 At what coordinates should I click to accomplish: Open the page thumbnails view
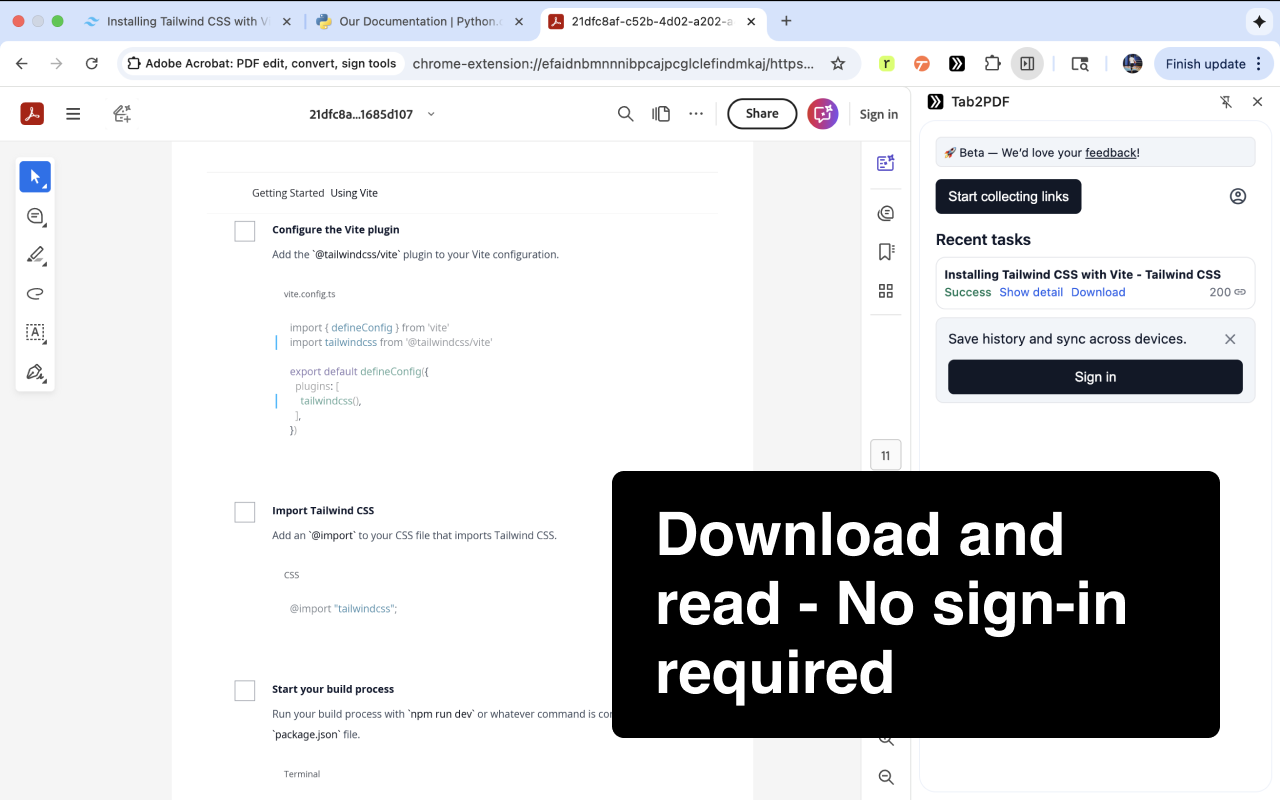tap(885, 291)
